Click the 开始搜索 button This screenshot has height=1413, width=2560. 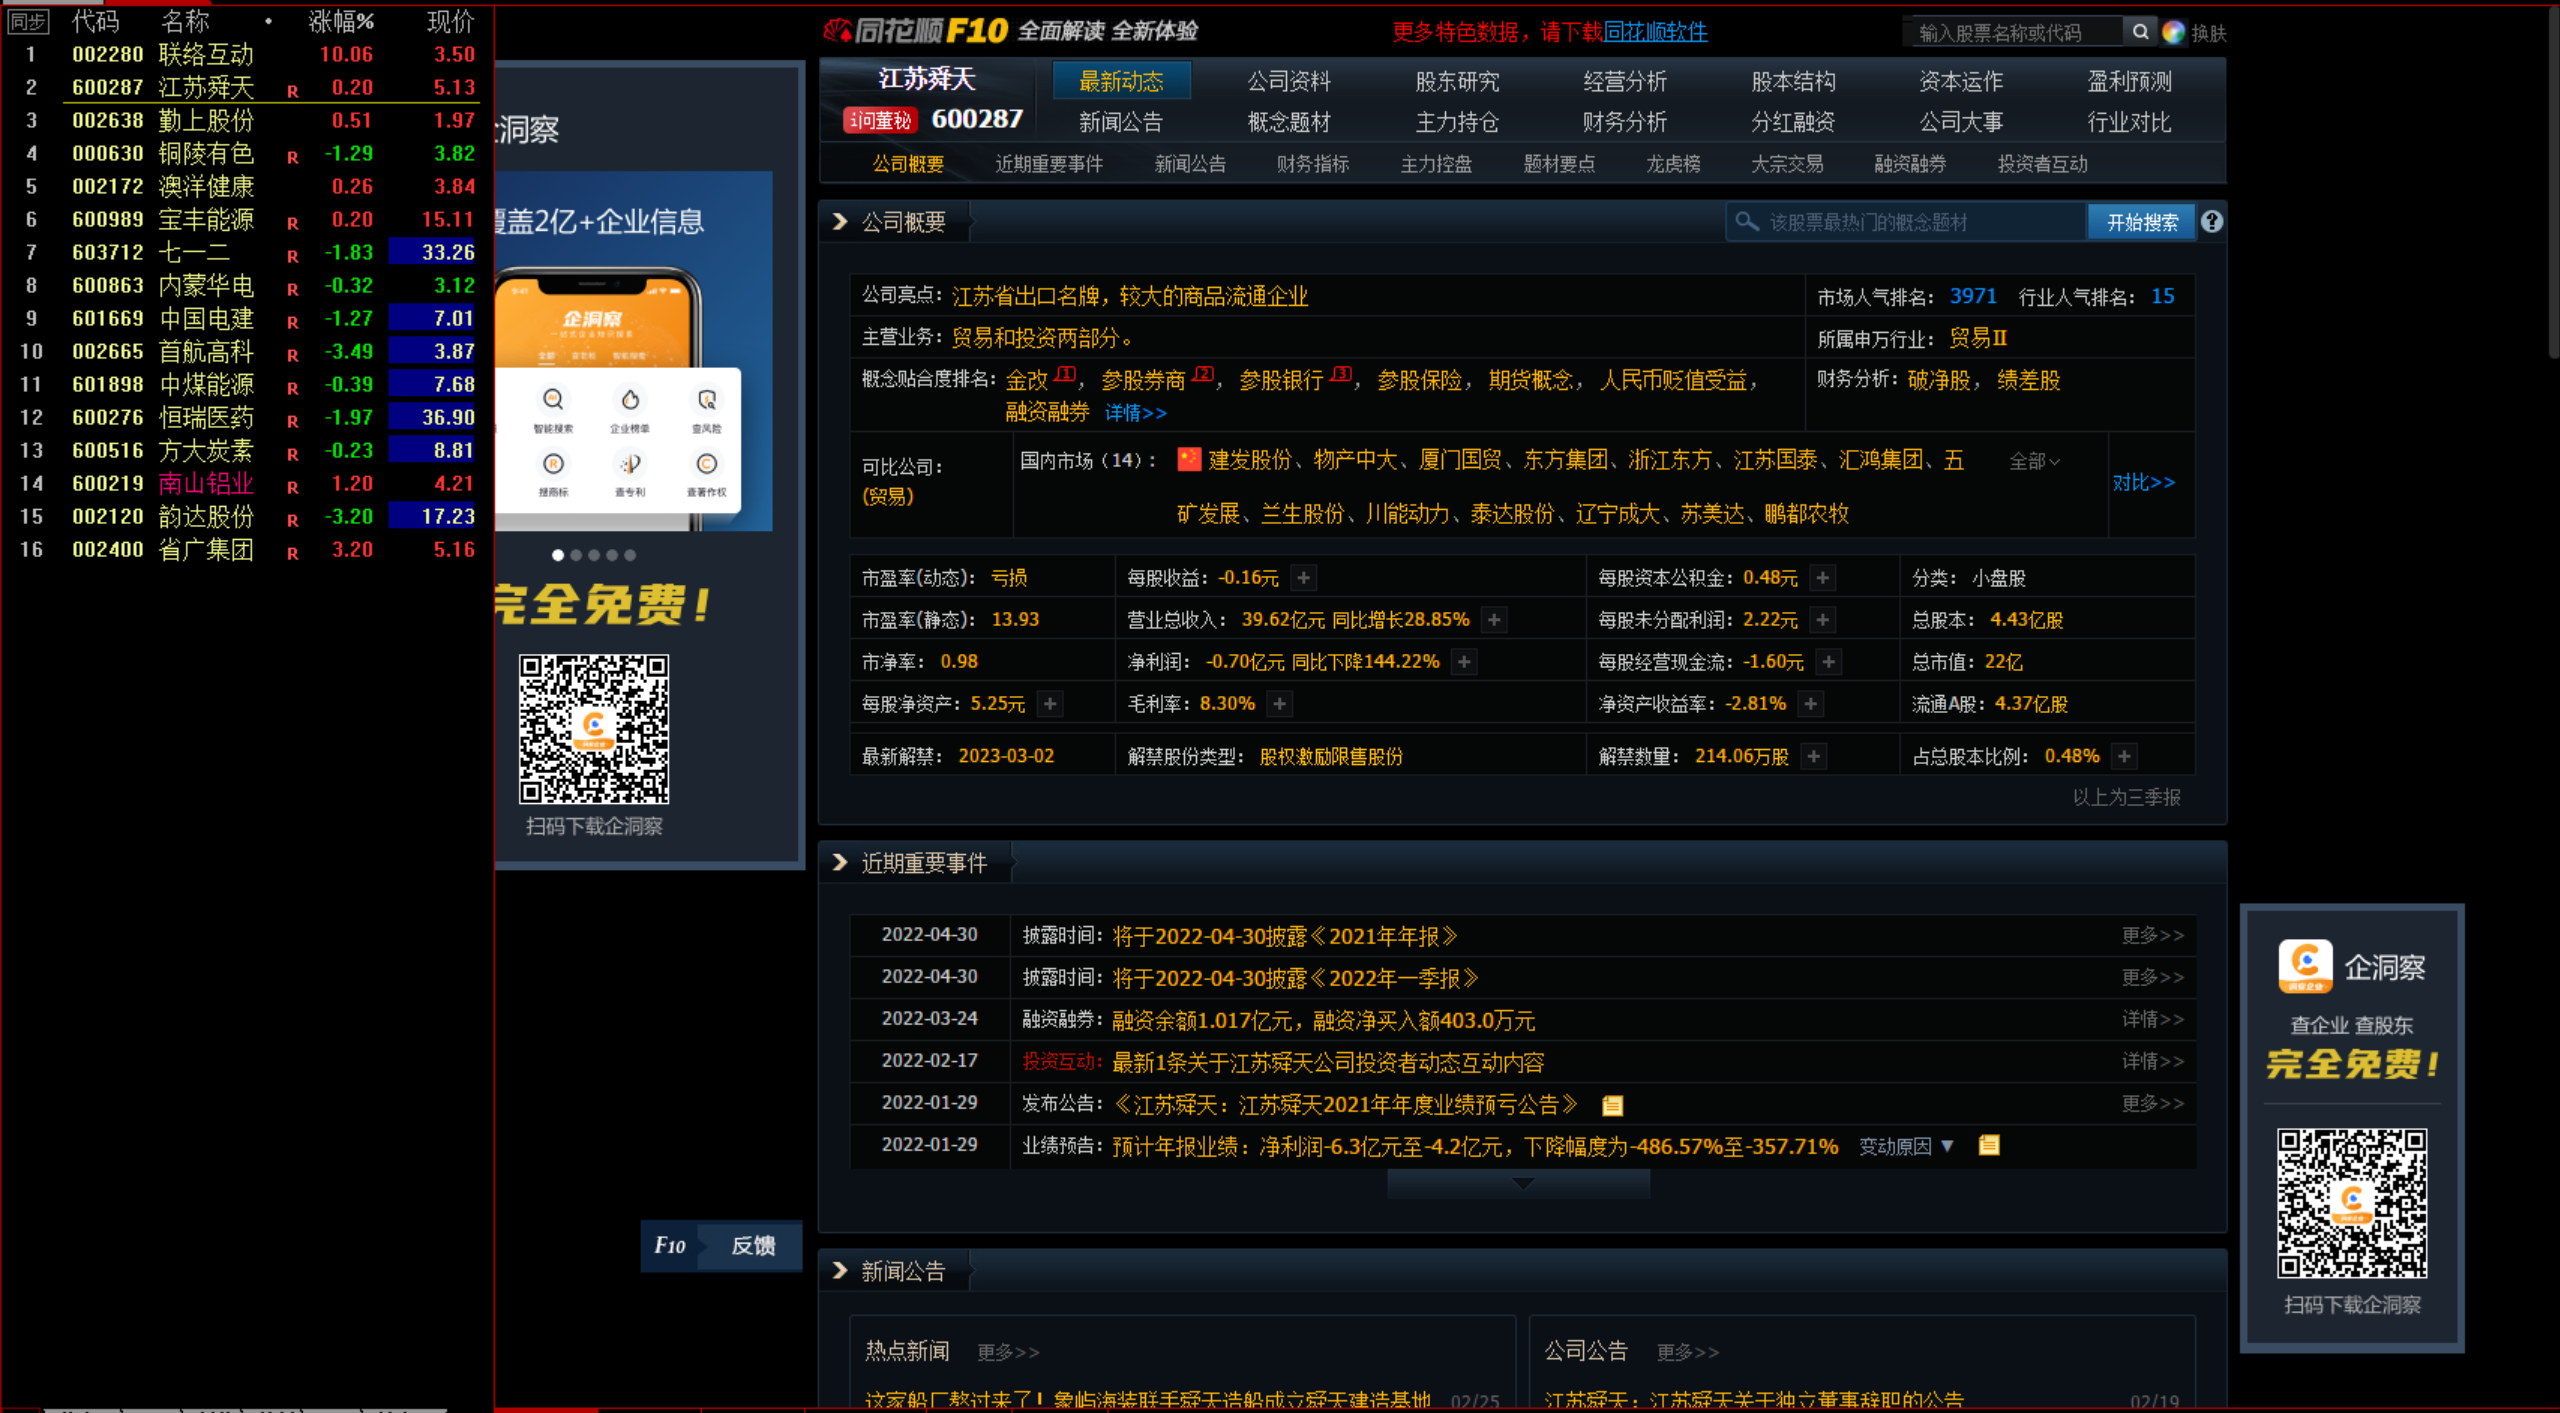[x=2141, y=222]
